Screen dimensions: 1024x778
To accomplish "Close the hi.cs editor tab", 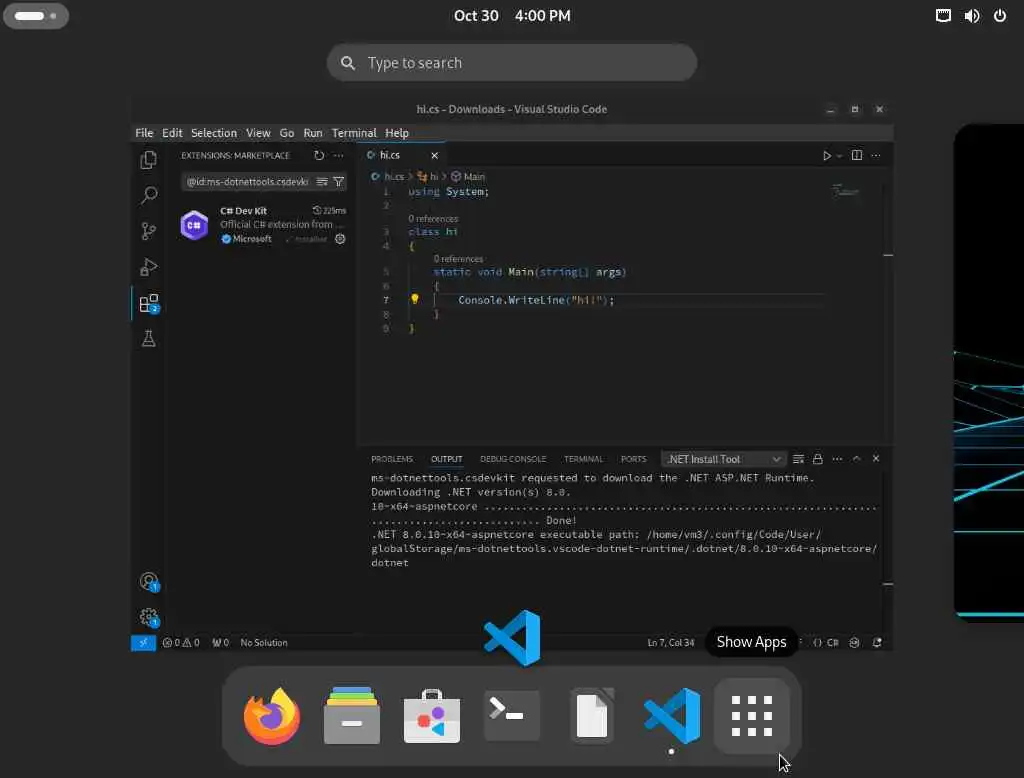I will [x=434, y=155].
